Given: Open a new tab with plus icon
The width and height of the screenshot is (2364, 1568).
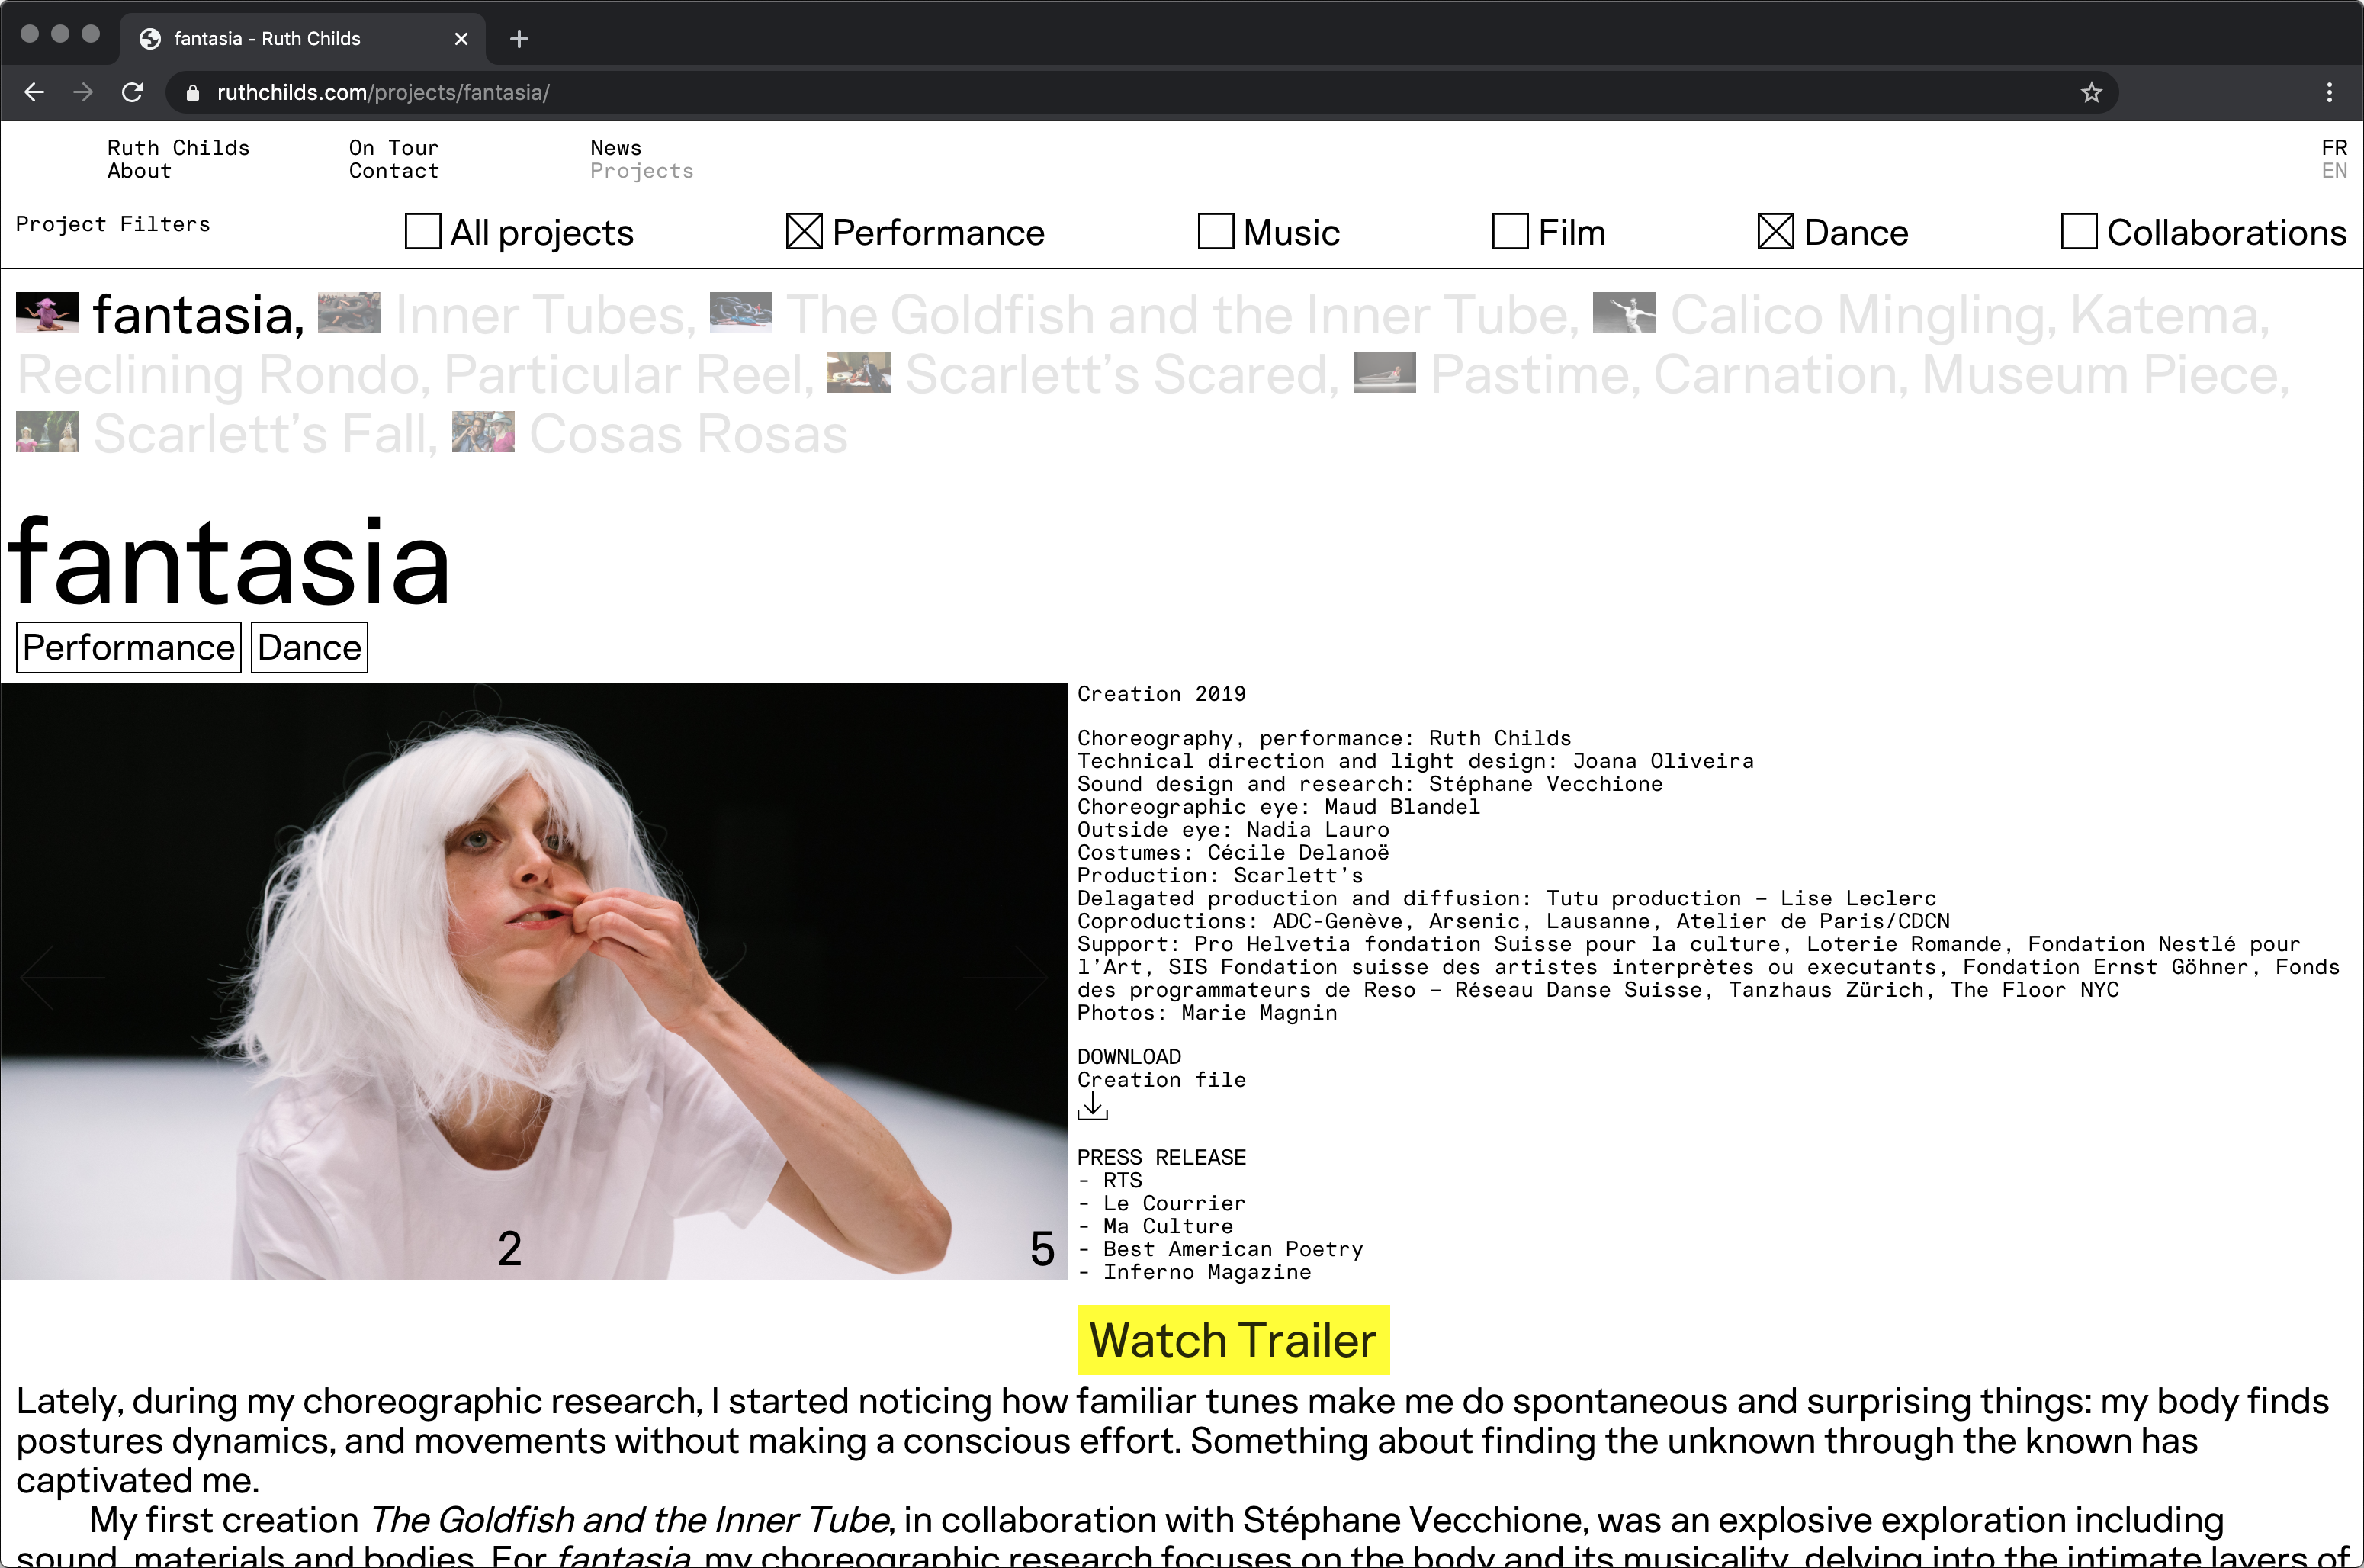Looking at the screenshot, I should point(518,39).
